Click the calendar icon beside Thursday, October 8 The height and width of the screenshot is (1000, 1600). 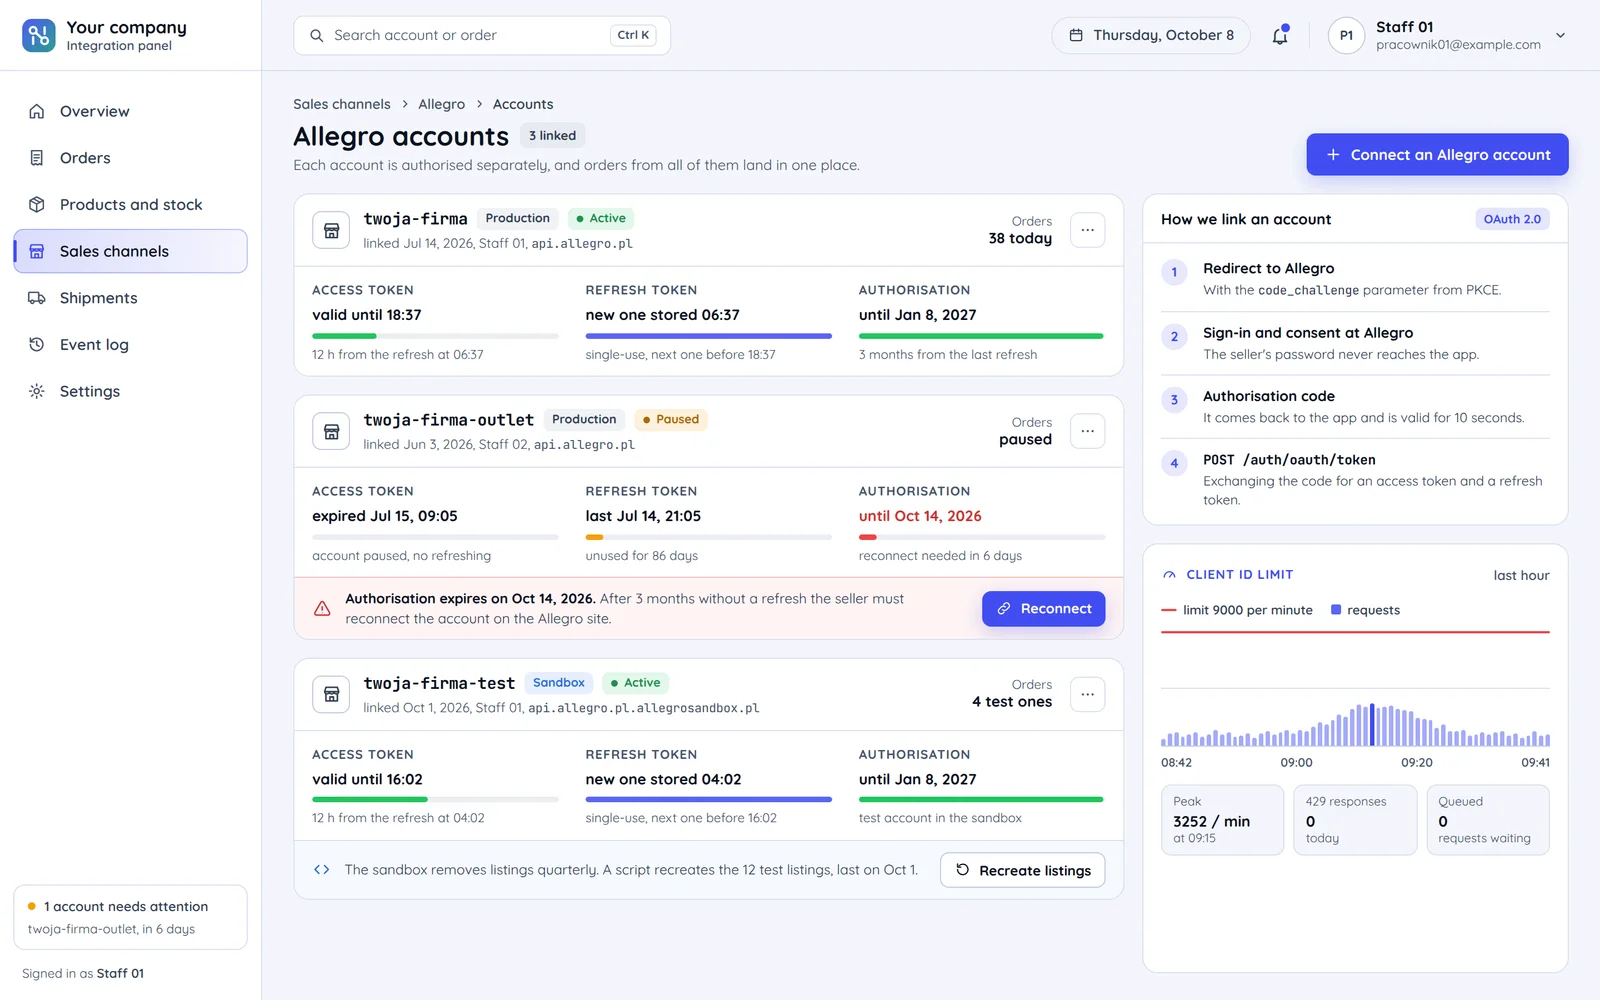click(x=1076, y=35)
